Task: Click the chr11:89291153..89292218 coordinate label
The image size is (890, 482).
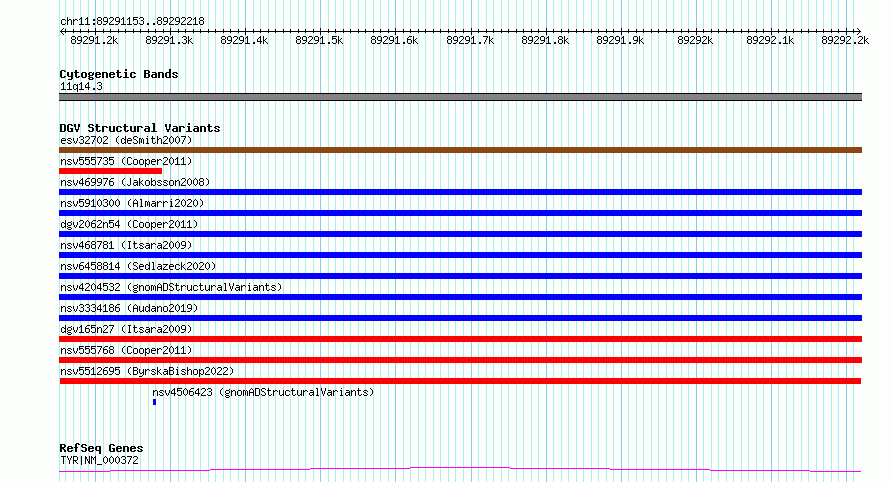Action: (x=132, y=22)
